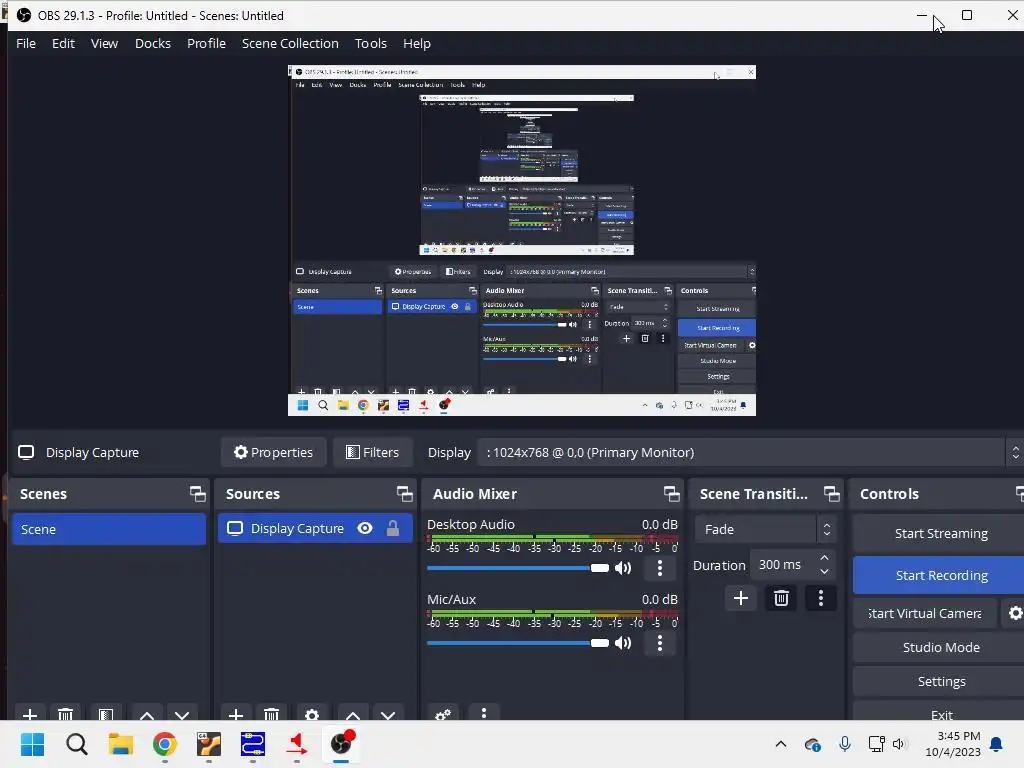Click Start Virtual Camera
Screen dimensions: 1024x768
(925, 613)
